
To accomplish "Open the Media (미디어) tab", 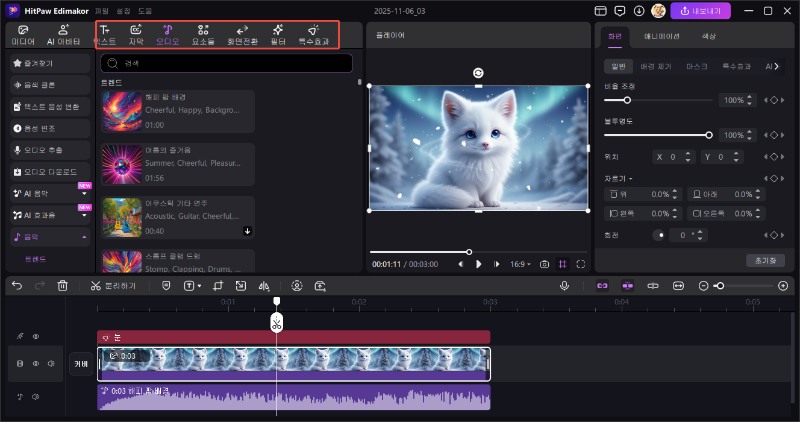I will click(23, 35).
